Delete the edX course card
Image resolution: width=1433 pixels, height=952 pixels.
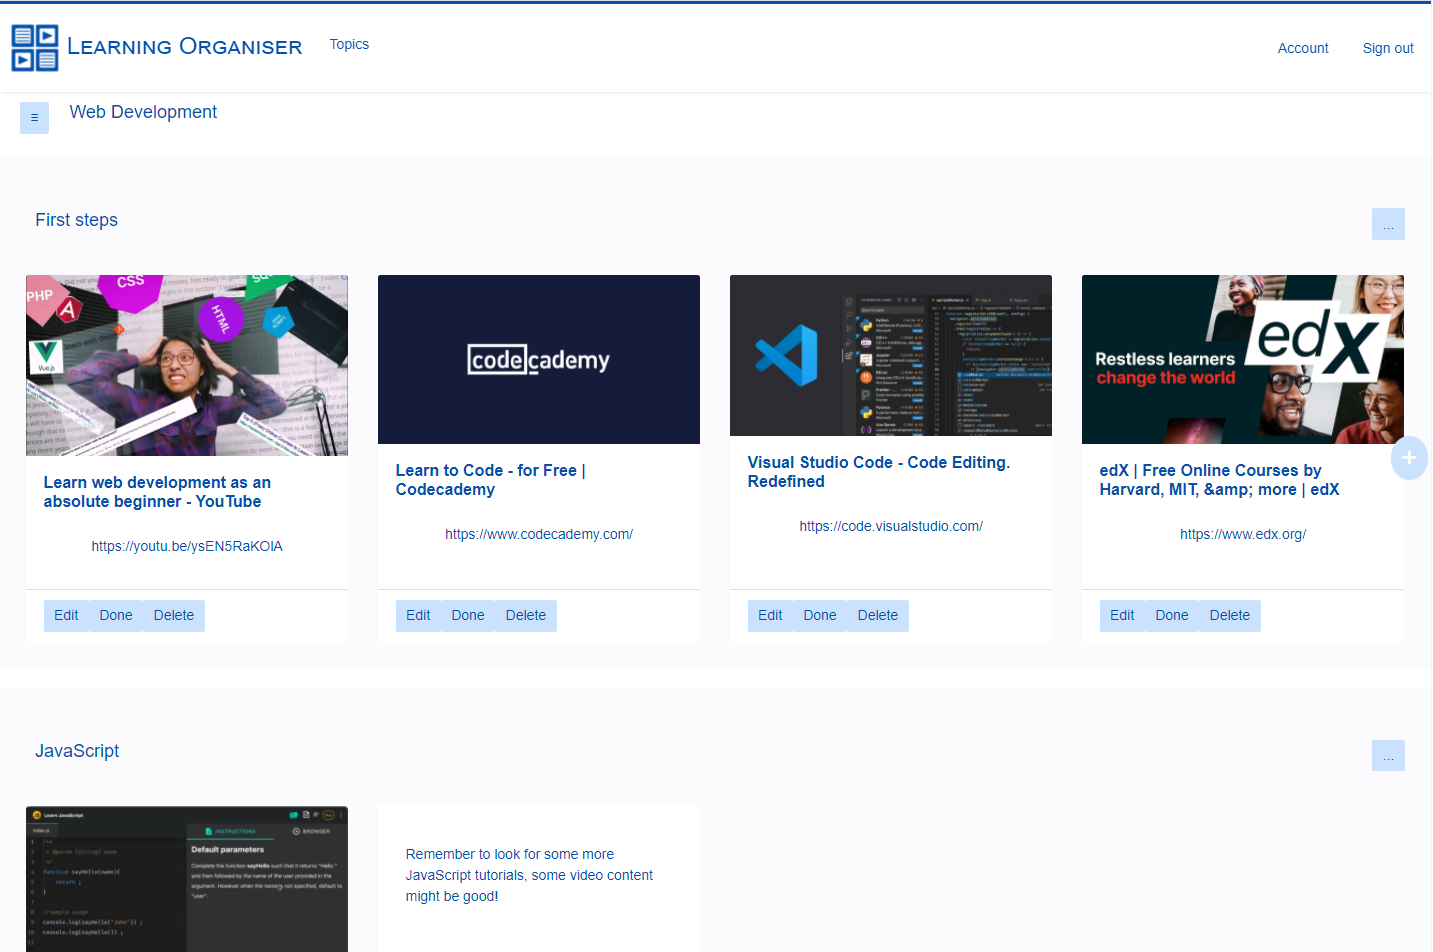[x=1229, y=616]
